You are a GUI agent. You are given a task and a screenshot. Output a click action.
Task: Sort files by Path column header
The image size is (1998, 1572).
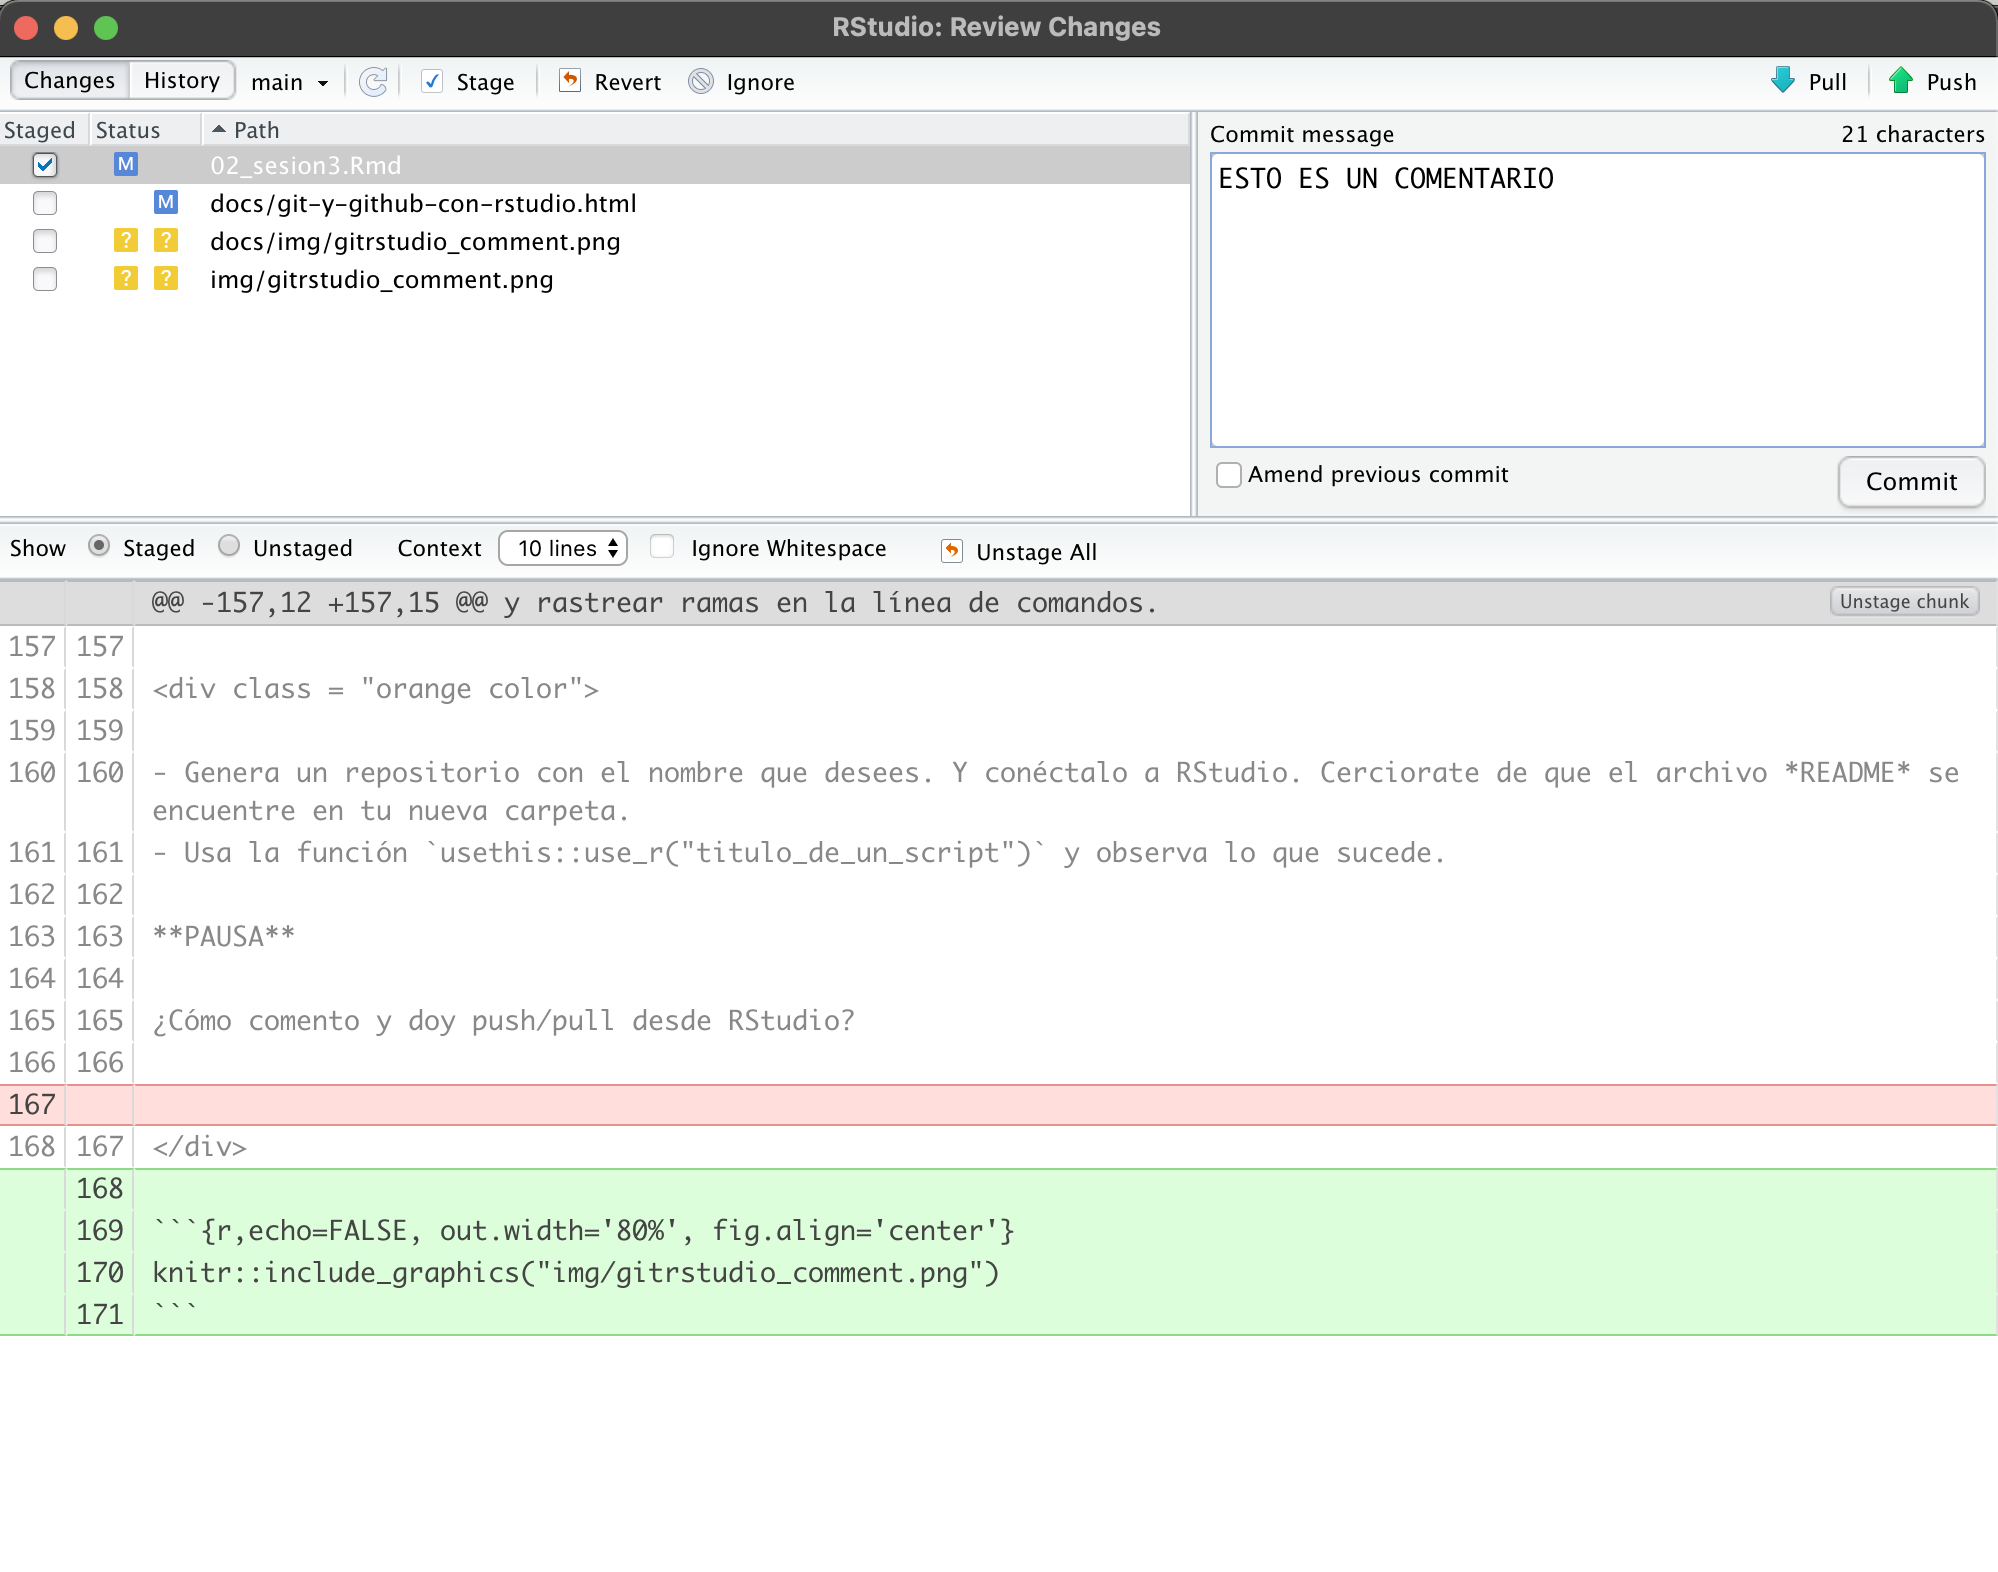coord(256,130)
